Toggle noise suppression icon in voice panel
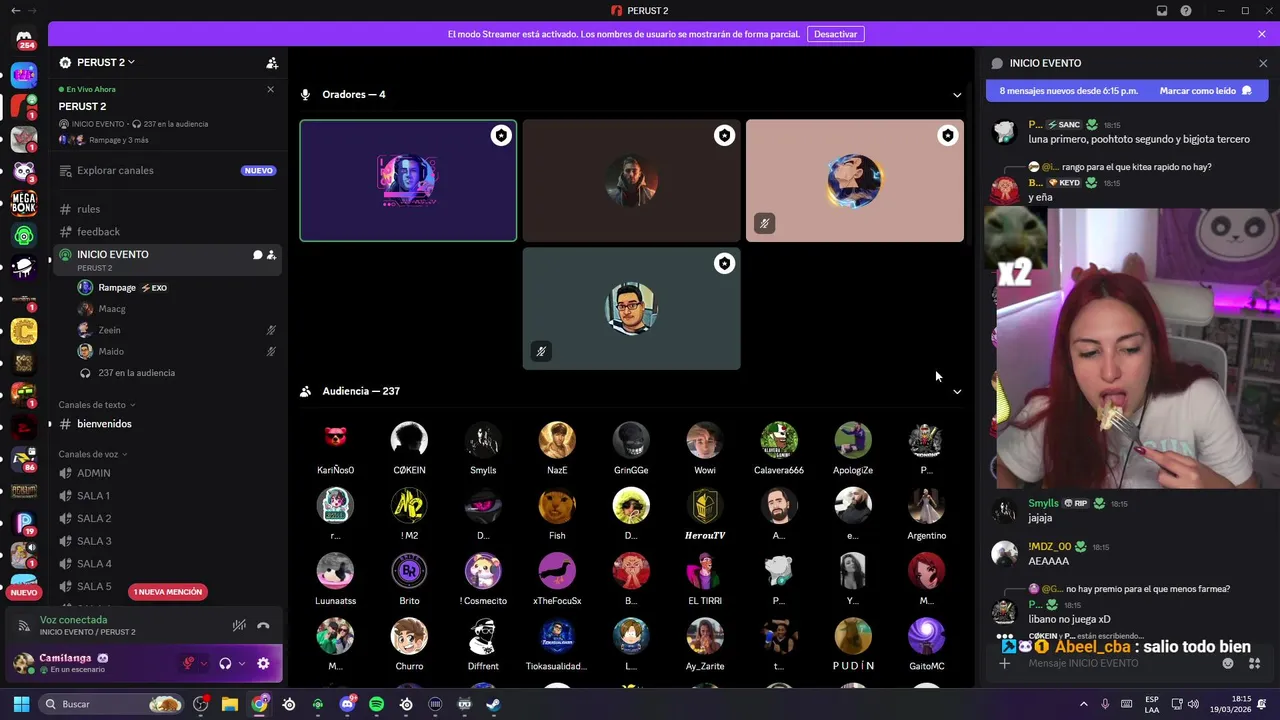Screen dimensions: 1280x720 click(x=239, y=626)
